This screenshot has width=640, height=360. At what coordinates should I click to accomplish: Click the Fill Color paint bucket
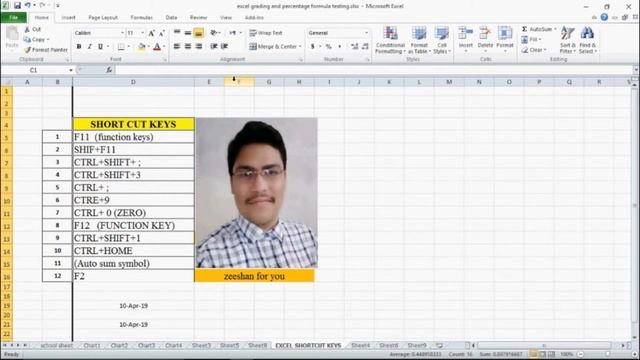pyautogui.click(x=141, y=47)
